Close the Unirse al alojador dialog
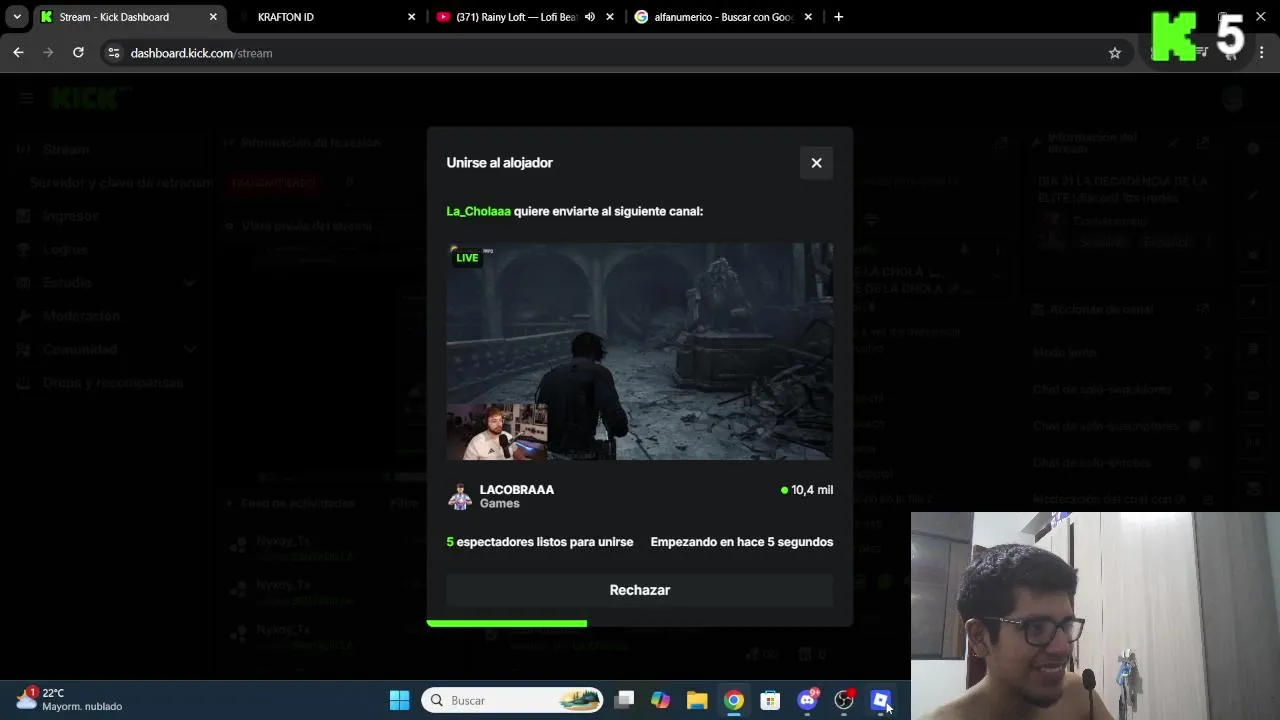Screen dimensions: 1280x720 pyautogui.click(x=816, y=163)
